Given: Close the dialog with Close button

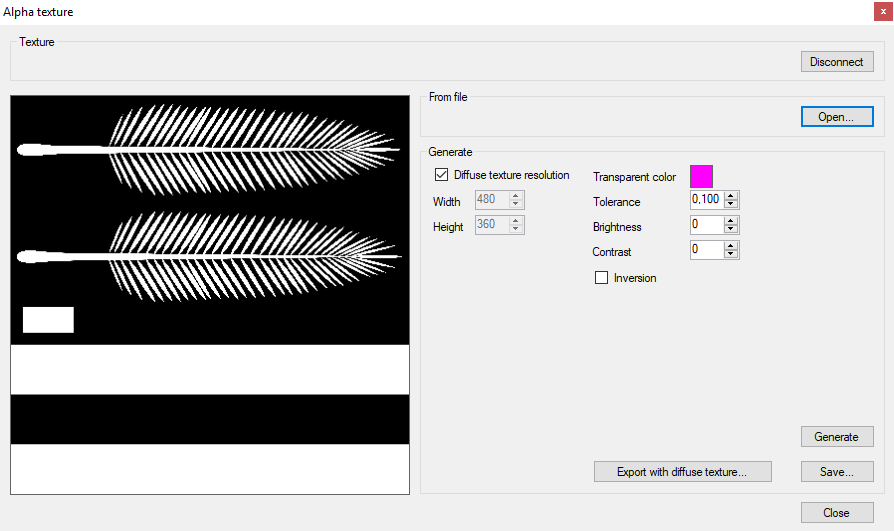Looking at the screenshot, I should (837, 513).
